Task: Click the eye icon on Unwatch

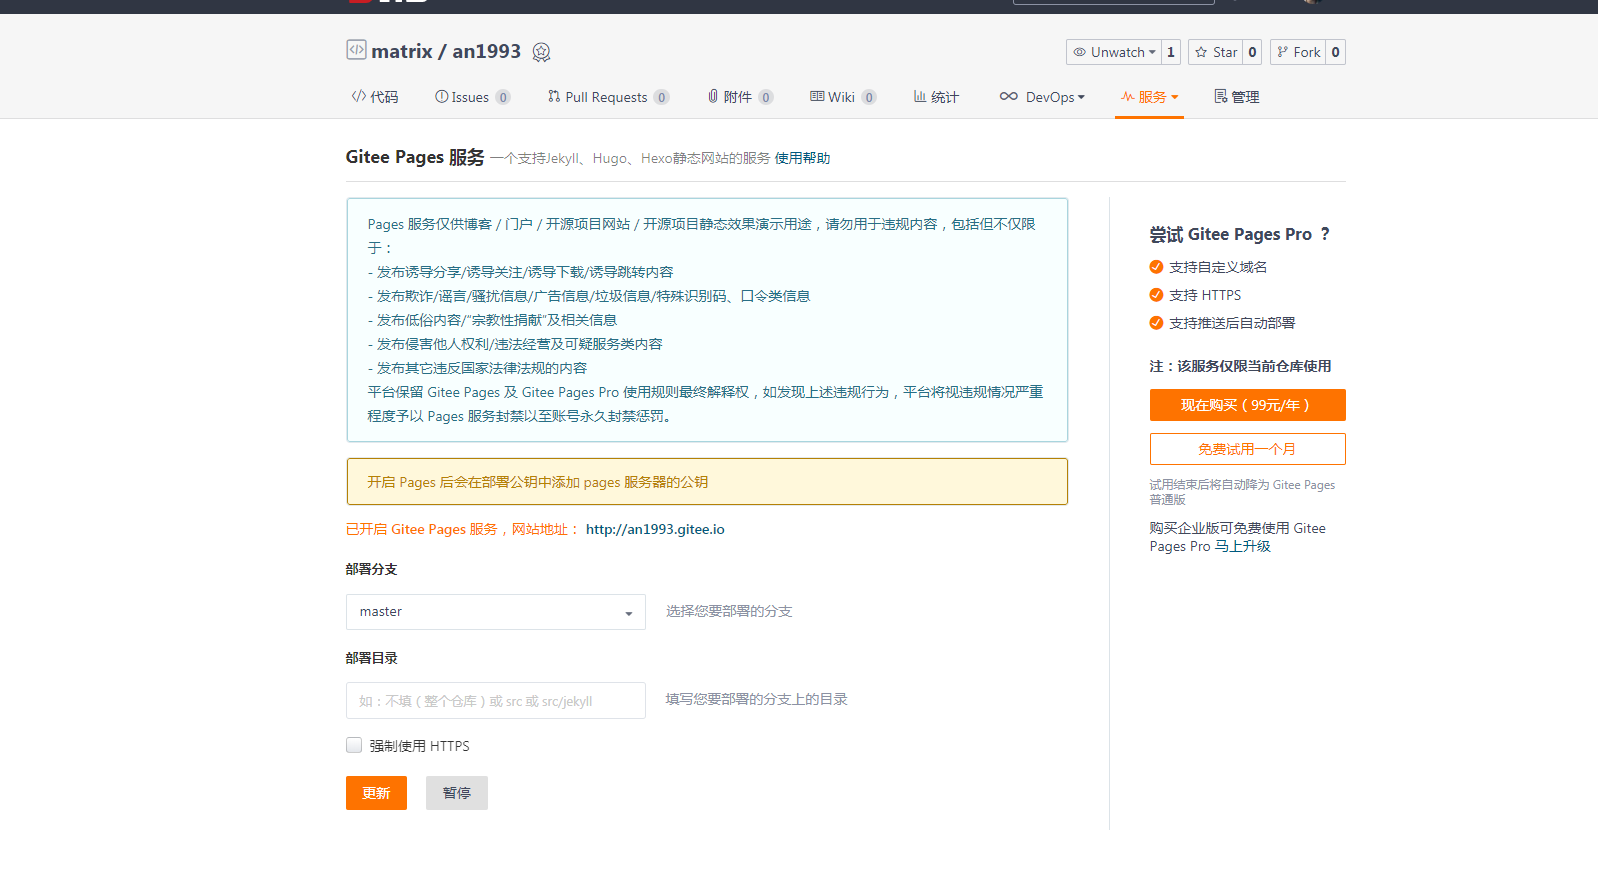Action: point(1079,52)
